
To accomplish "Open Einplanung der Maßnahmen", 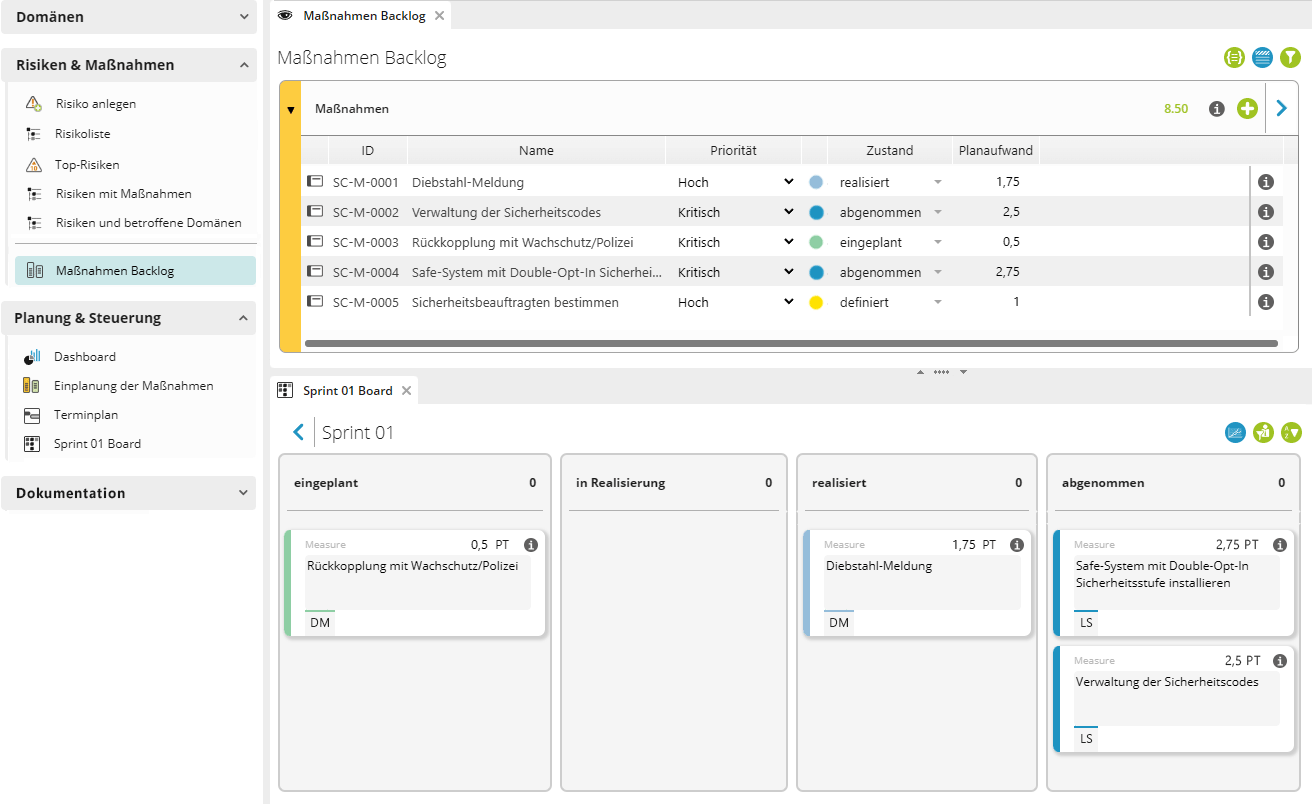I will [x=133, y=385].
